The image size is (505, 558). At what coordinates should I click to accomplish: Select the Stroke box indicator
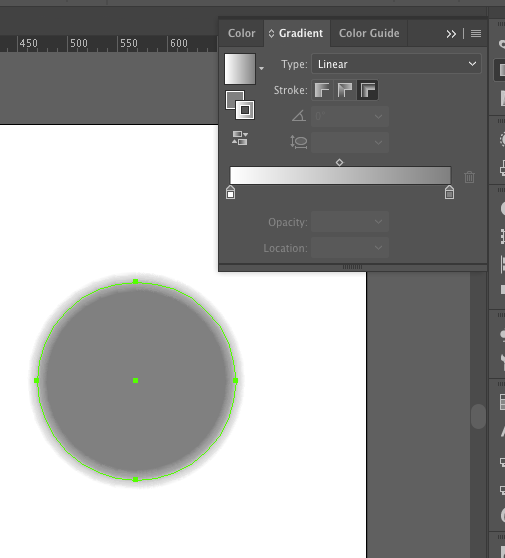pyautogui.click(x=245, y=110)
